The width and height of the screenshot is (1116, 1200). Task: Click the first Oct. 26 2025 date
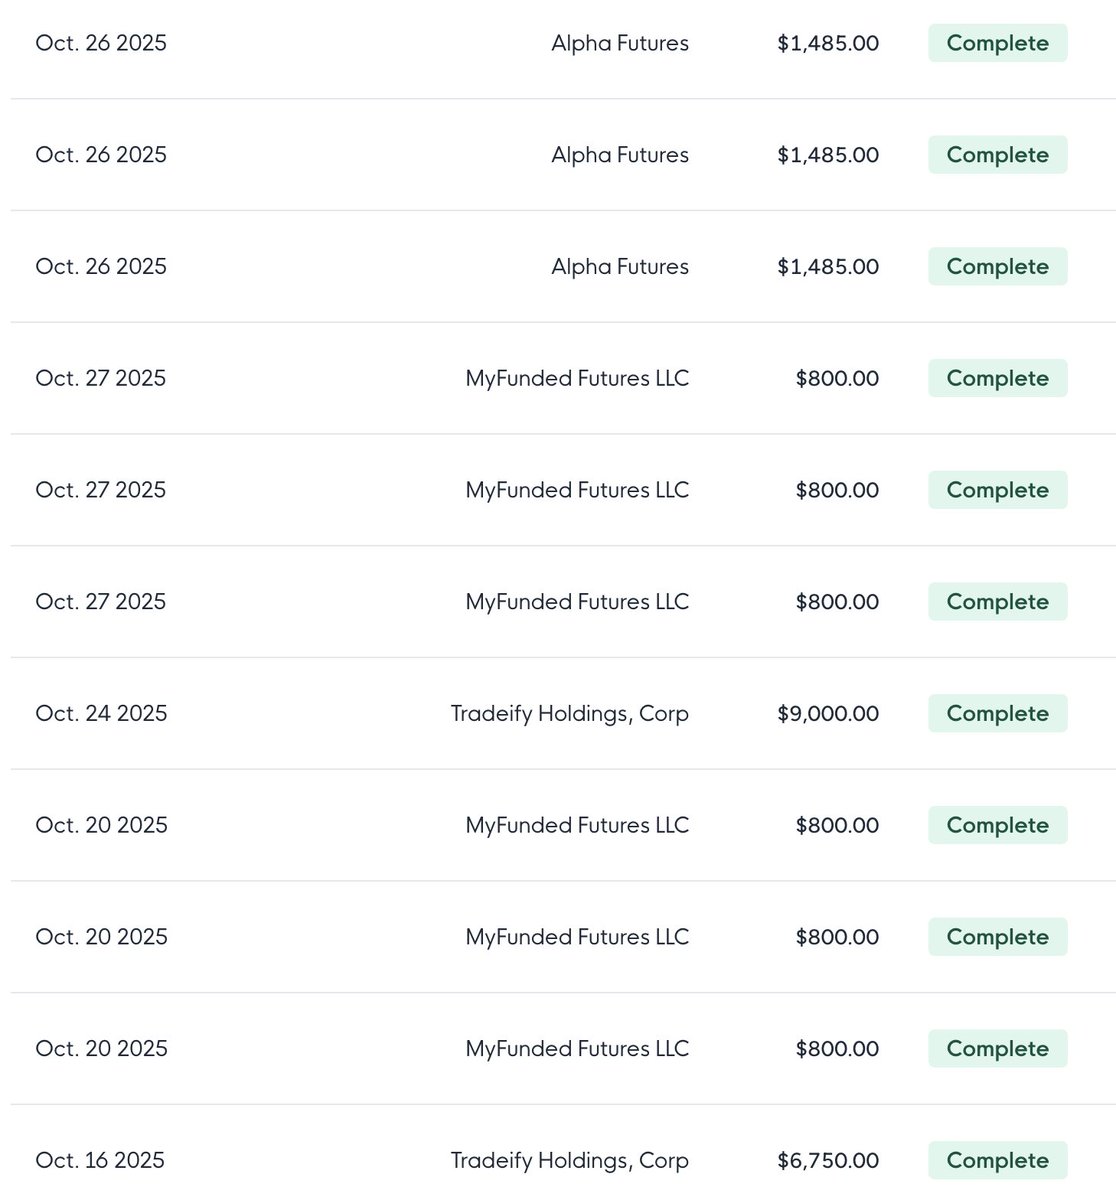pyautogui.click(x=101, y=43)
